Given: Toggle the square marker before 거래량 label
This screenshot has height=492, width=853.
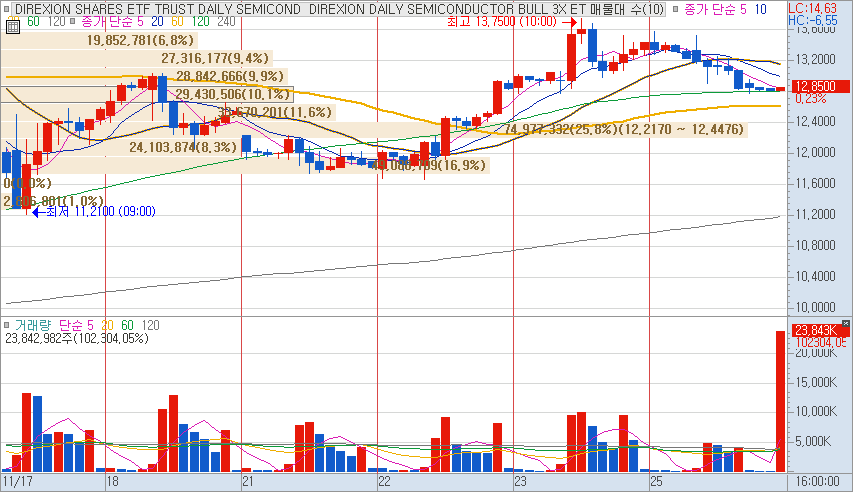Looking at the screenshot, I should 7,325.
